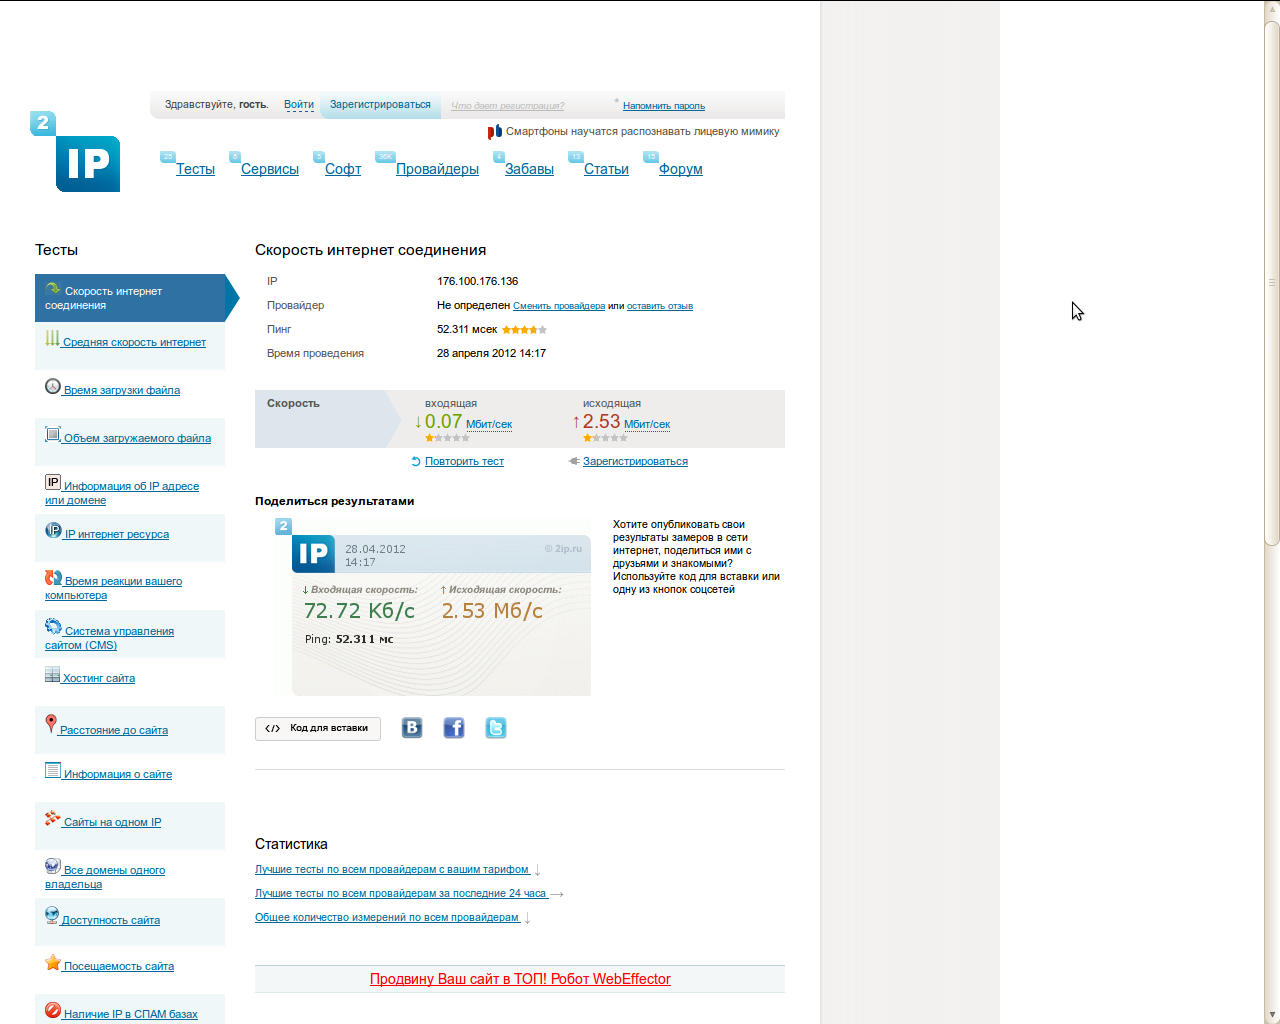Click the icon beside Объем загружаемого файла

53,434
